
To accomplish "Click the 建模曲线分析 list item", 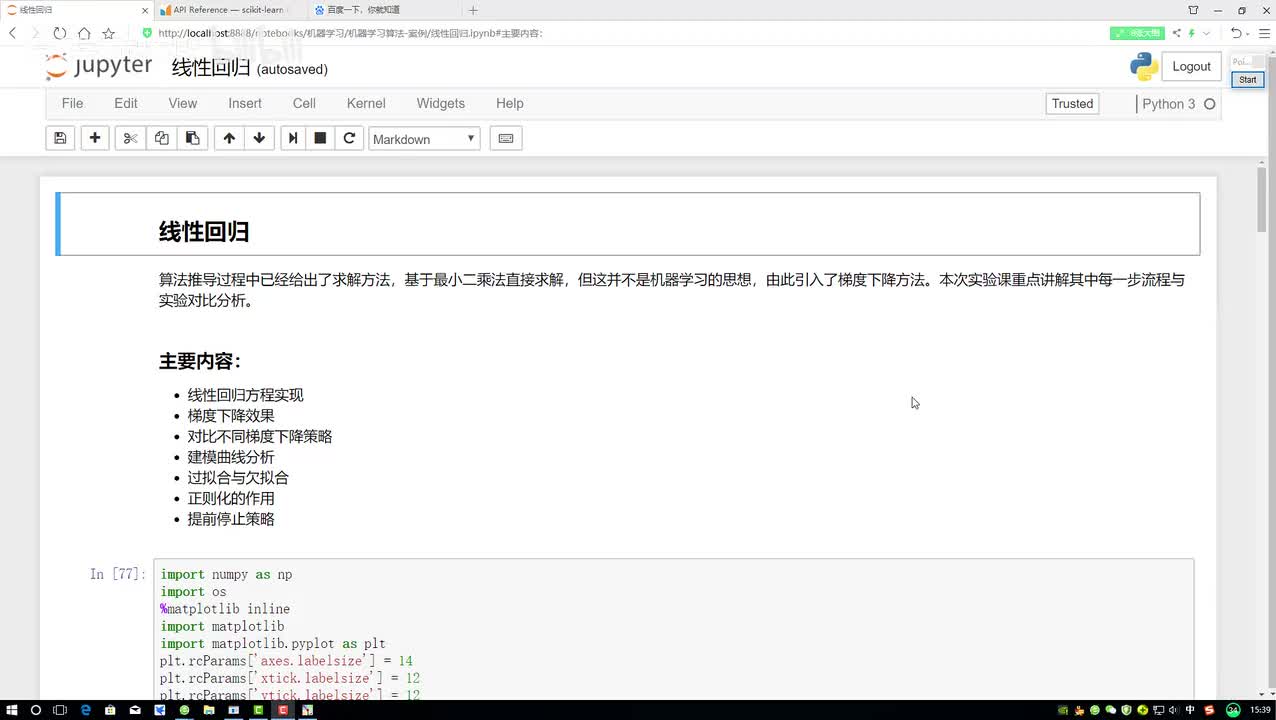I will 231,457.
